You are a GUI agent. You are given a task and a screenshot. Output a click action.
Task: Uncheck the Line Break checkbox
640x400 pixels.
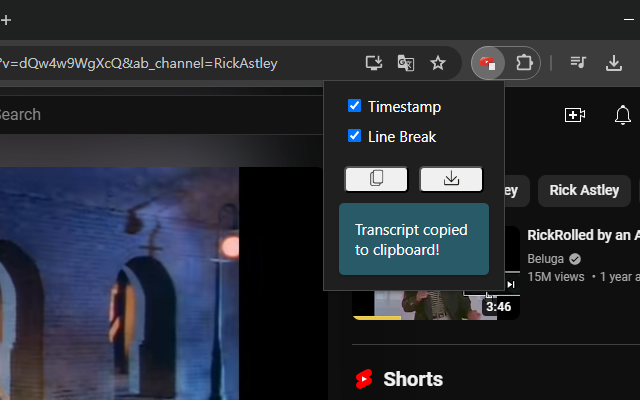click(x=354, y=136)
